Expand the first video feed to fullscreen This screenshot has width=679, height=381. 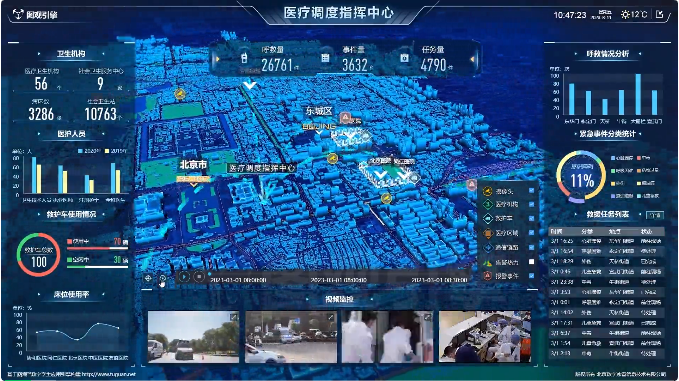click(x=234, y=317)
